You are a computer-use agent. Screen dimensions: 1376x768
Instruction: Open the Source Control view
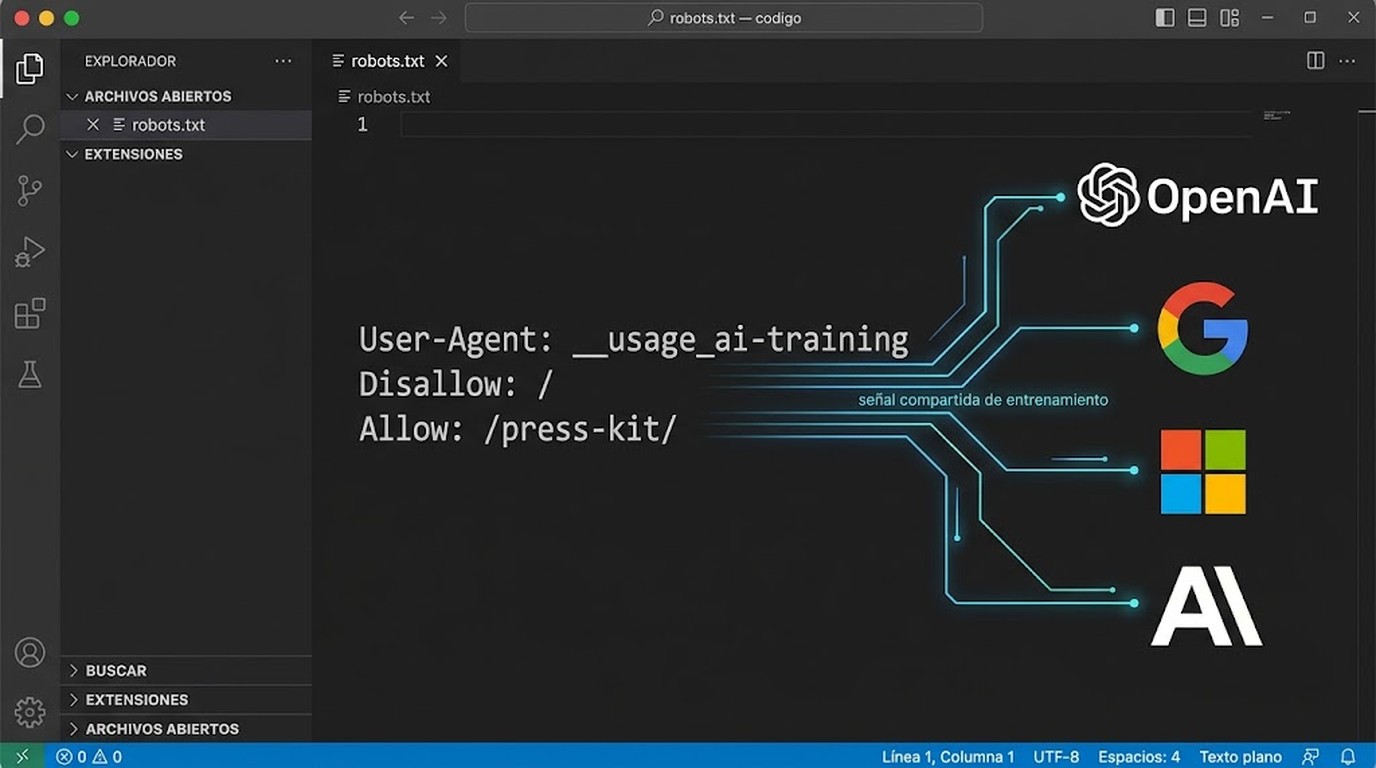(x=30, y=190)
